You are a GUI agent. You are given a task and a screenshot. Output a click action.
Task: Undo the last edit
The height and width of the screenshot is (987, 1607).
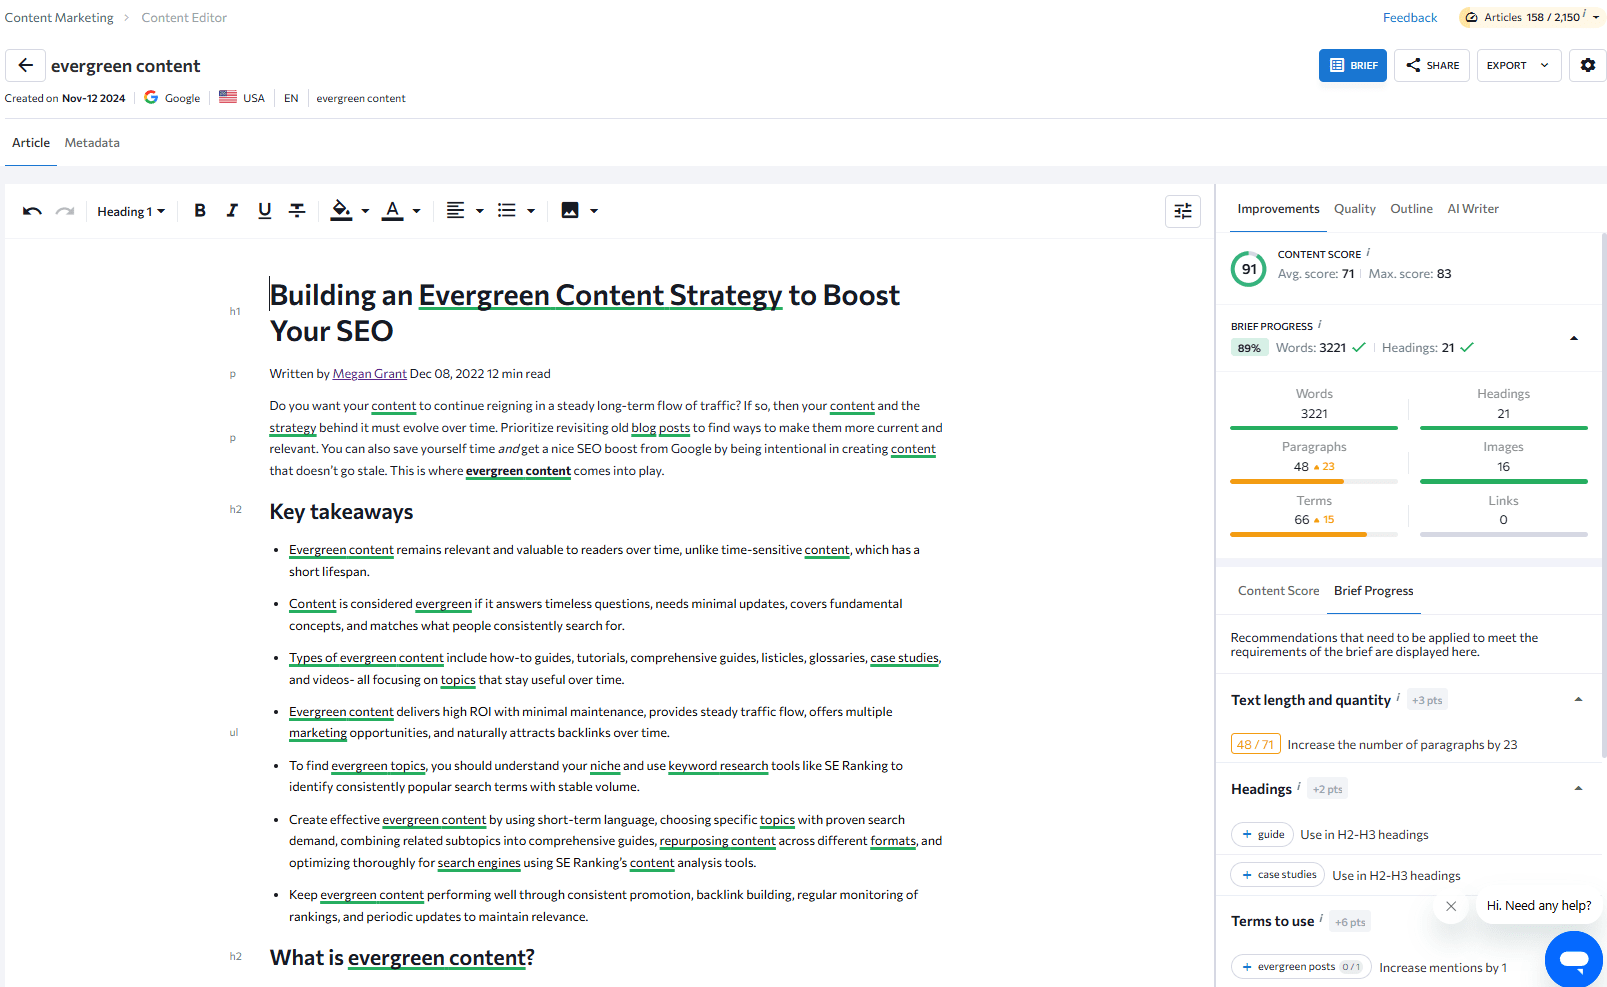tap(32, 211)
